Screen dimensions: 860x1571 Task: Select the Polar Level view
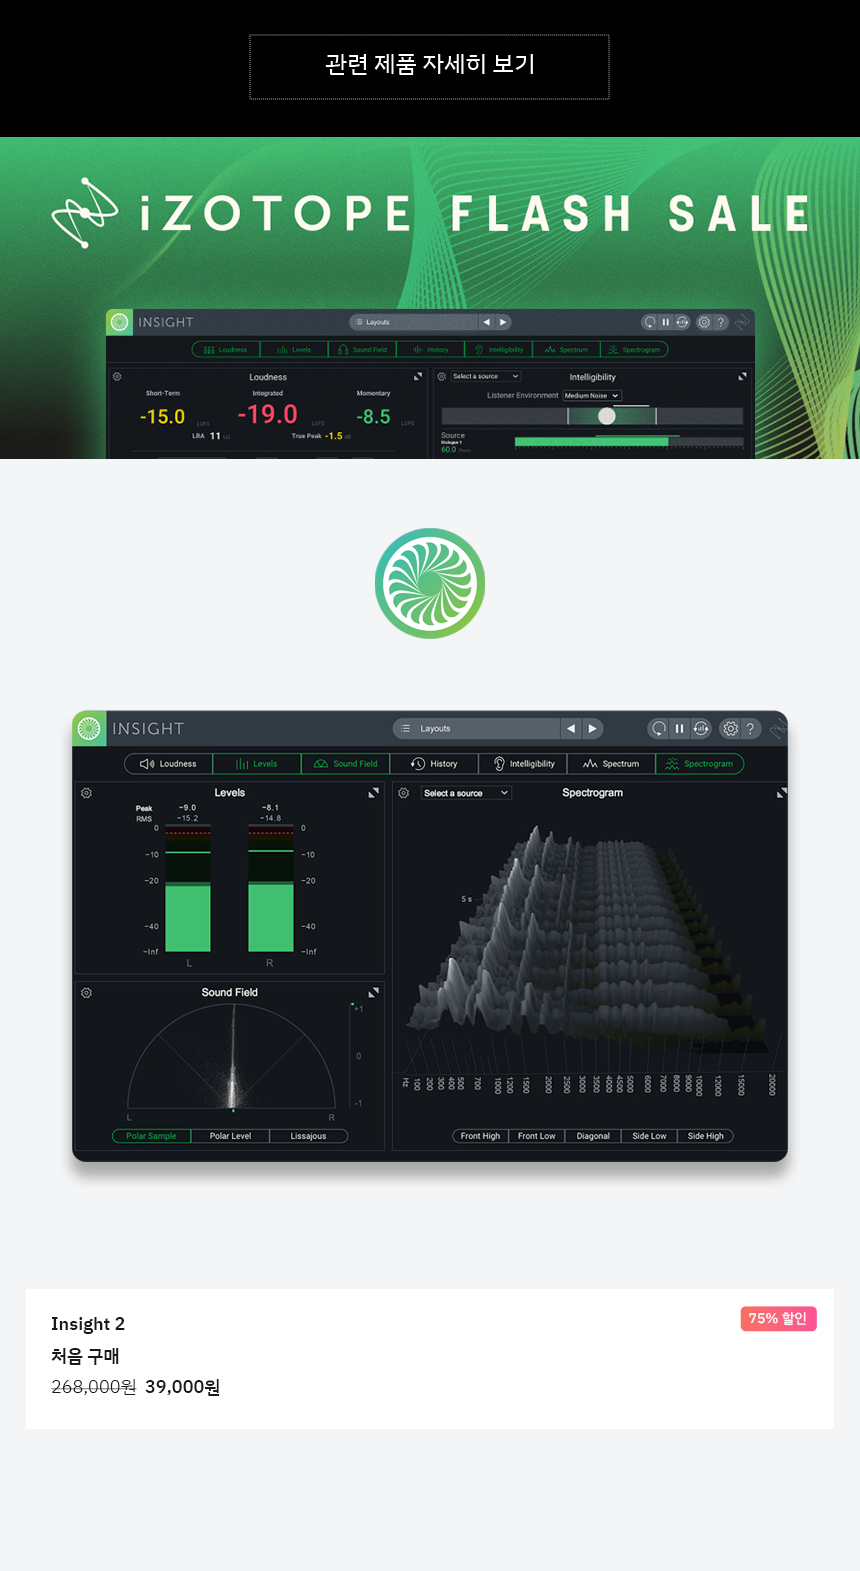point(230,1136)
